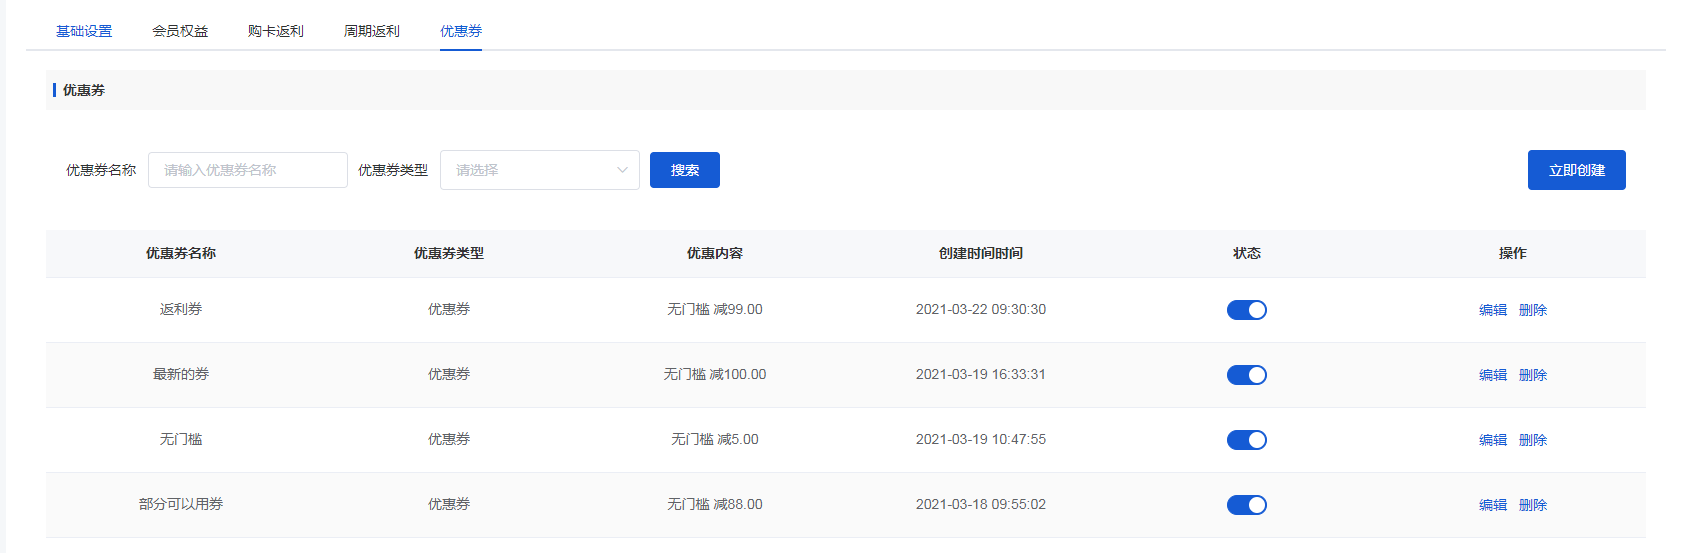Click the date 2021-03-18 09:55:02
The width and height of the screenshot is (1682, 553).
tap(981, 504)
